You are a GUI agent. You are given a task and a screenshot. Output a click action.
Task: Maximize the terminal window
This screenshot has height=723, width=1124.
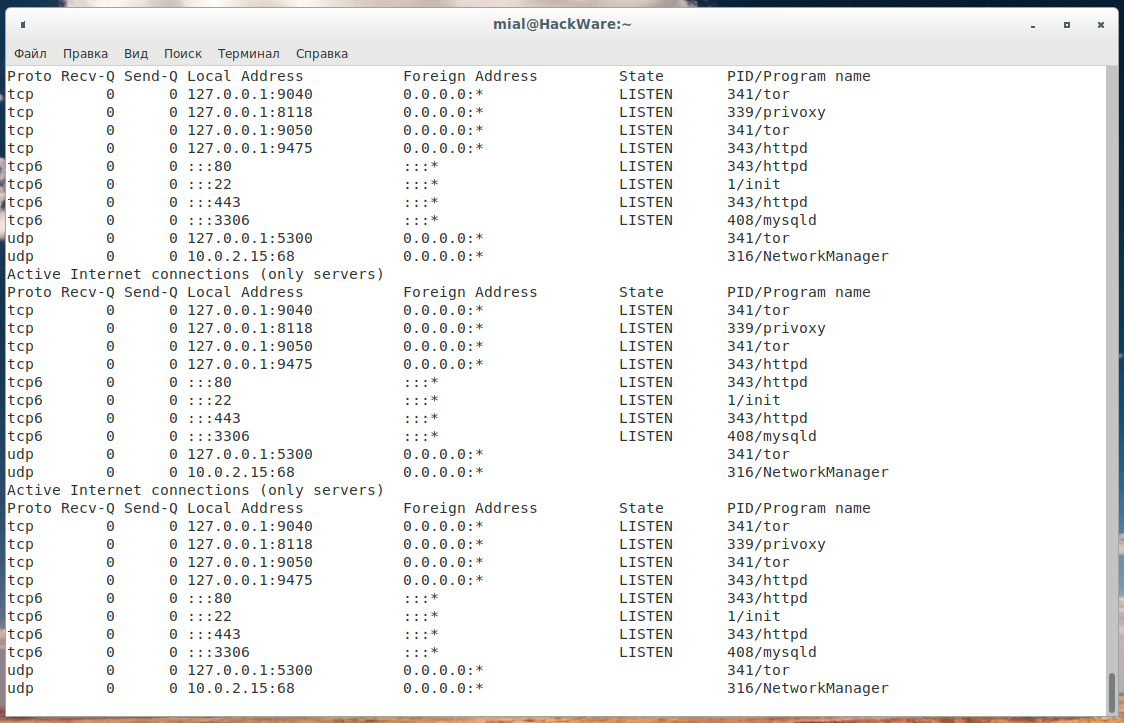(x=1067, y=24)
